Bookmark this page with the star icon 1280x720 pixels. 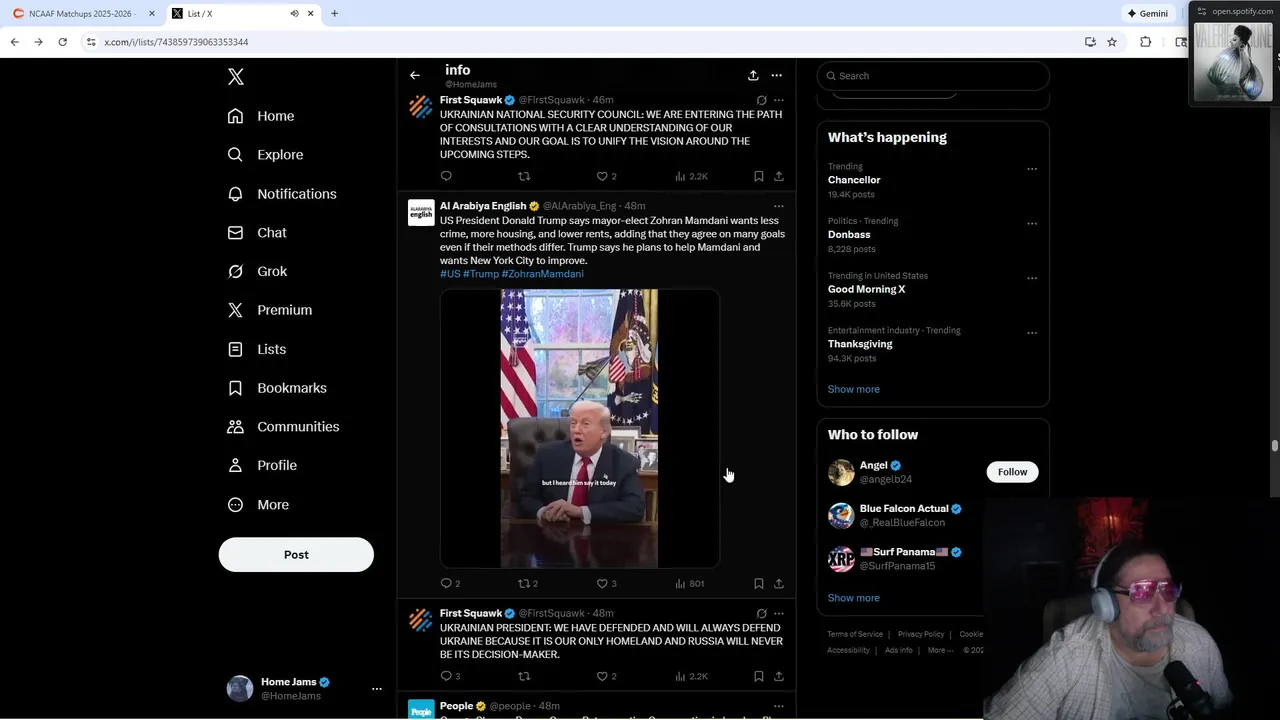[x=1112, y=42]
